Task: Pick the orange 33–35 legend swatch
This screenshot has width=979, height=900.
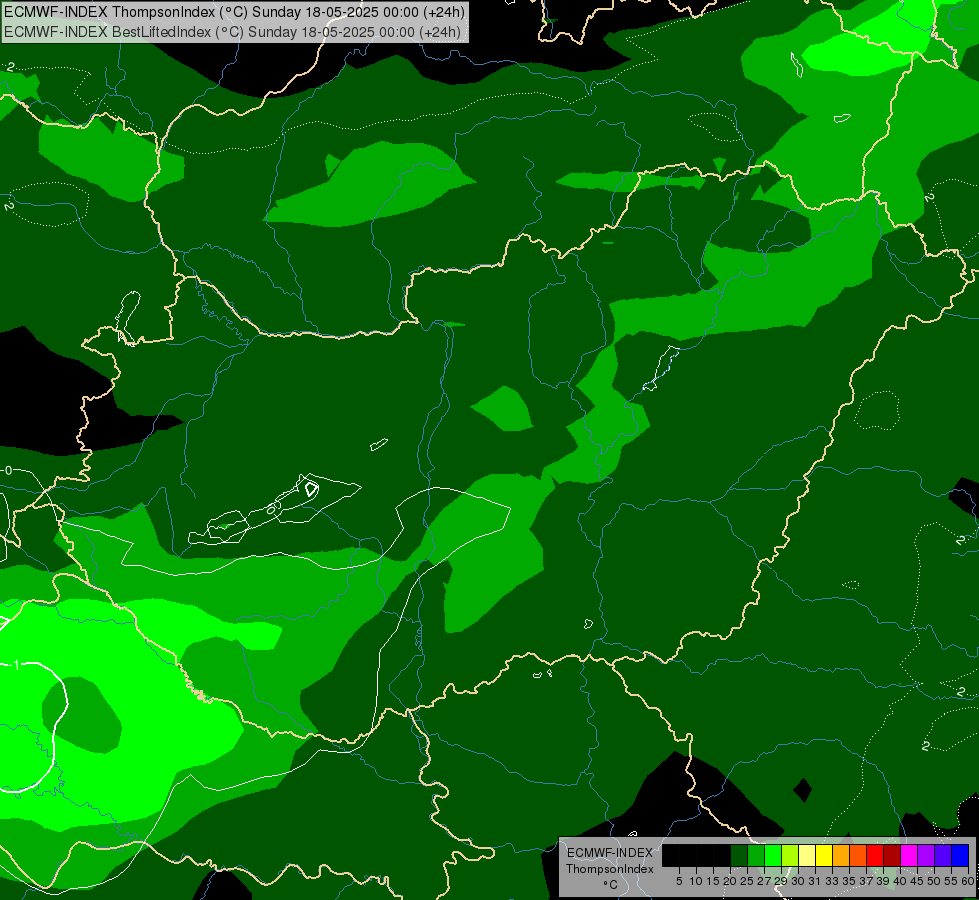Action: pyautogui.click(x=841, y=856)
